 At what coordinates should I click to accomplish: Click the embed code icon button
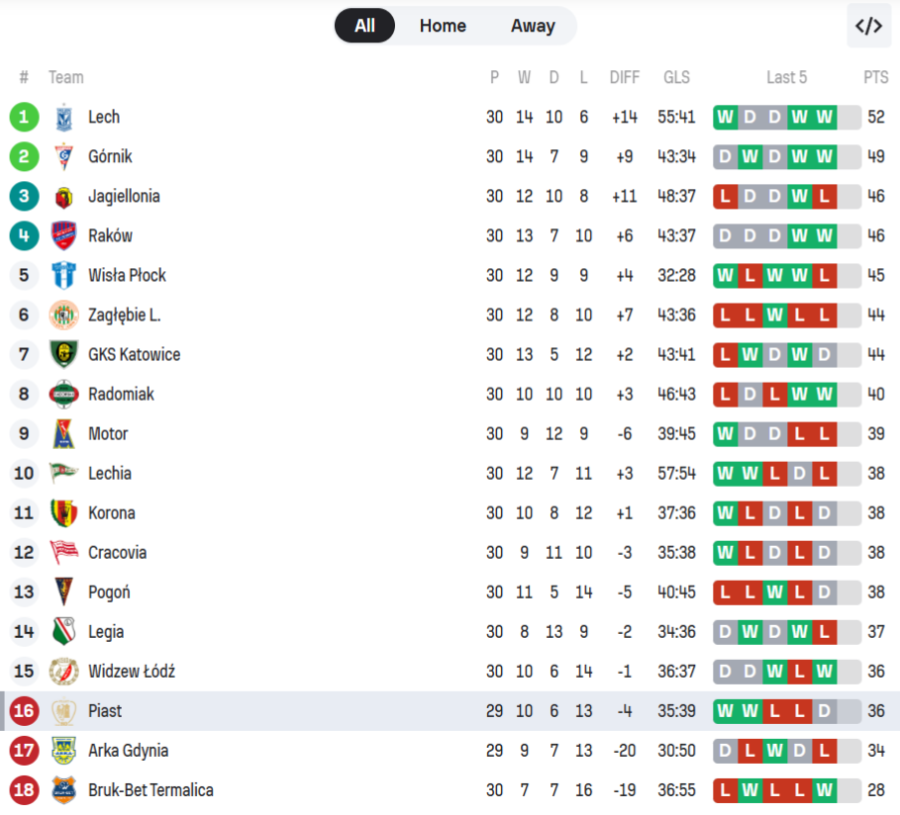click(x=868, y=26)
